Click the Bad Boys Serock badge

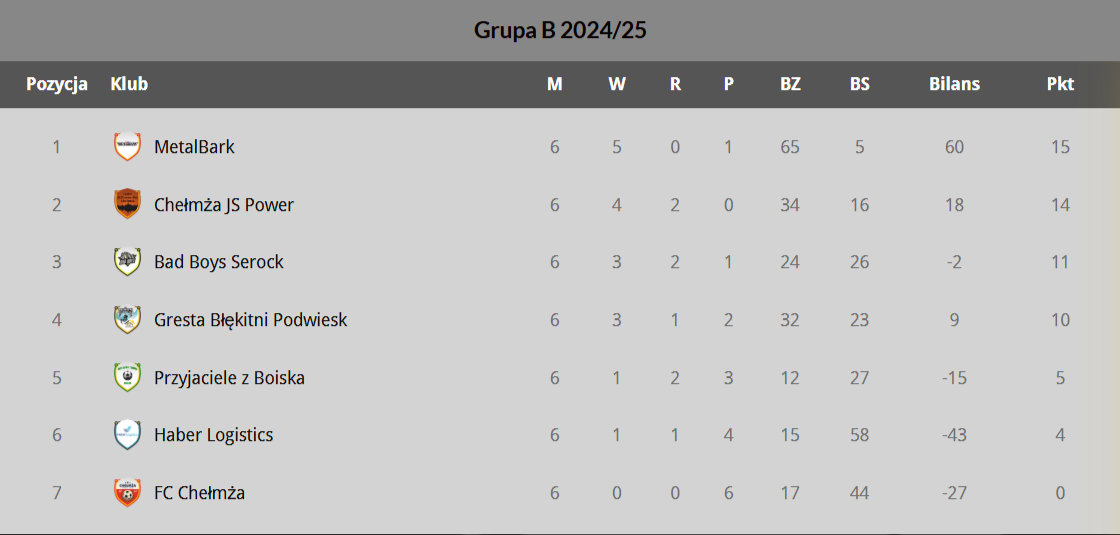127,262
